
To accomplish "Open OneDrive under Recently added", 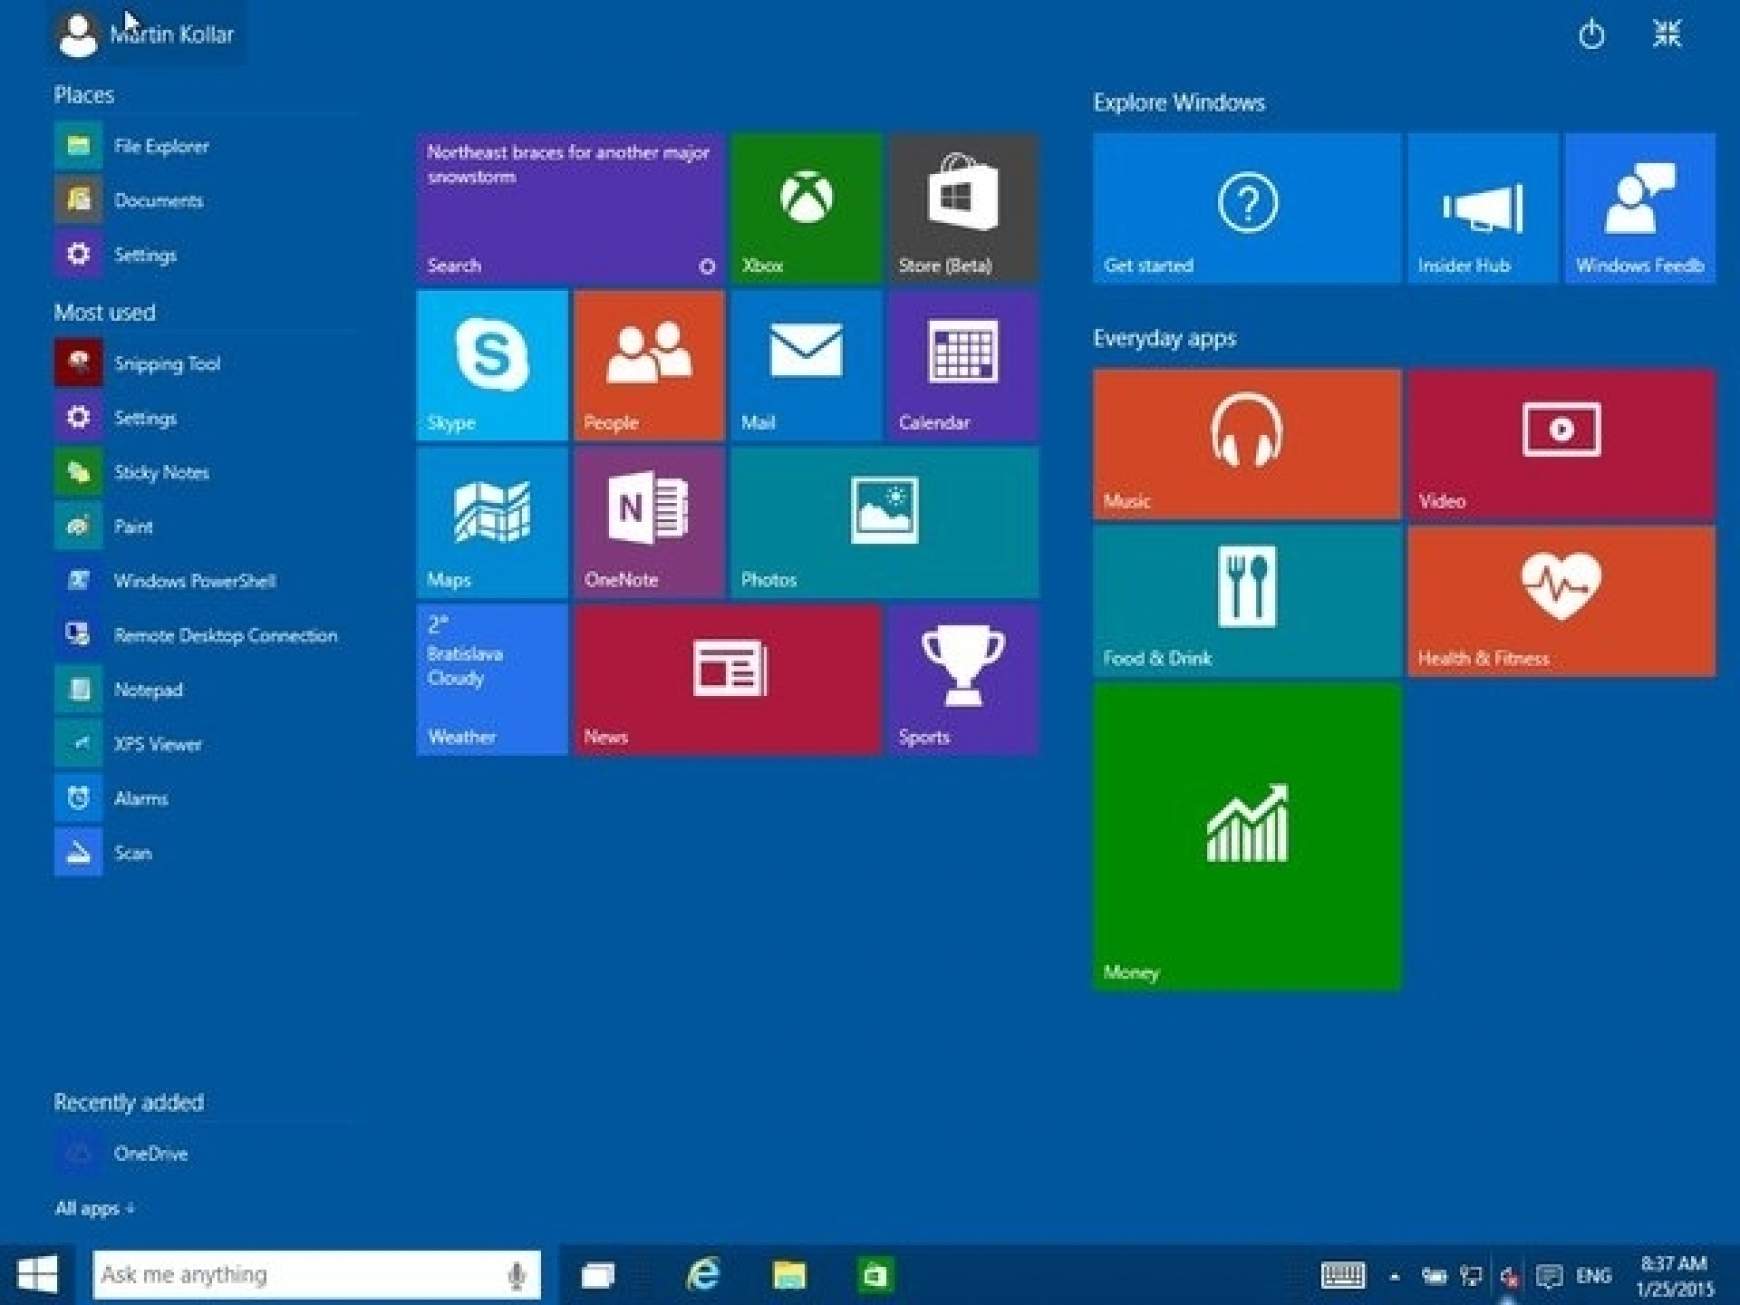I will (205, 1153).
